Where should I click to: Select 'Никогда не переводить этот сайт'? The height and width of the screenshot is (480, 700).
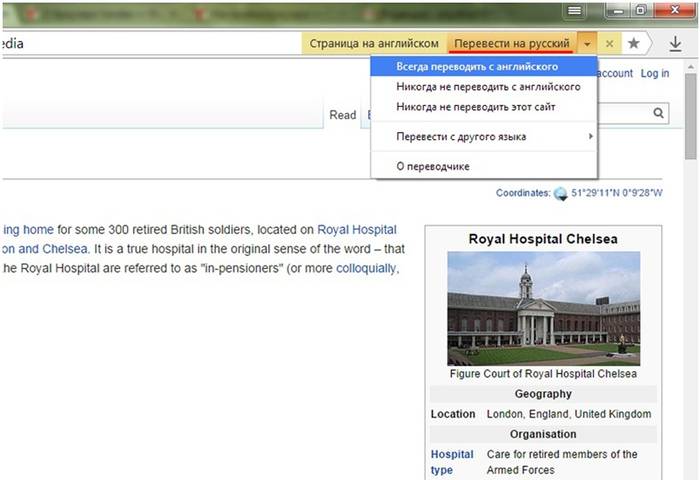click(x=475, y=106)
